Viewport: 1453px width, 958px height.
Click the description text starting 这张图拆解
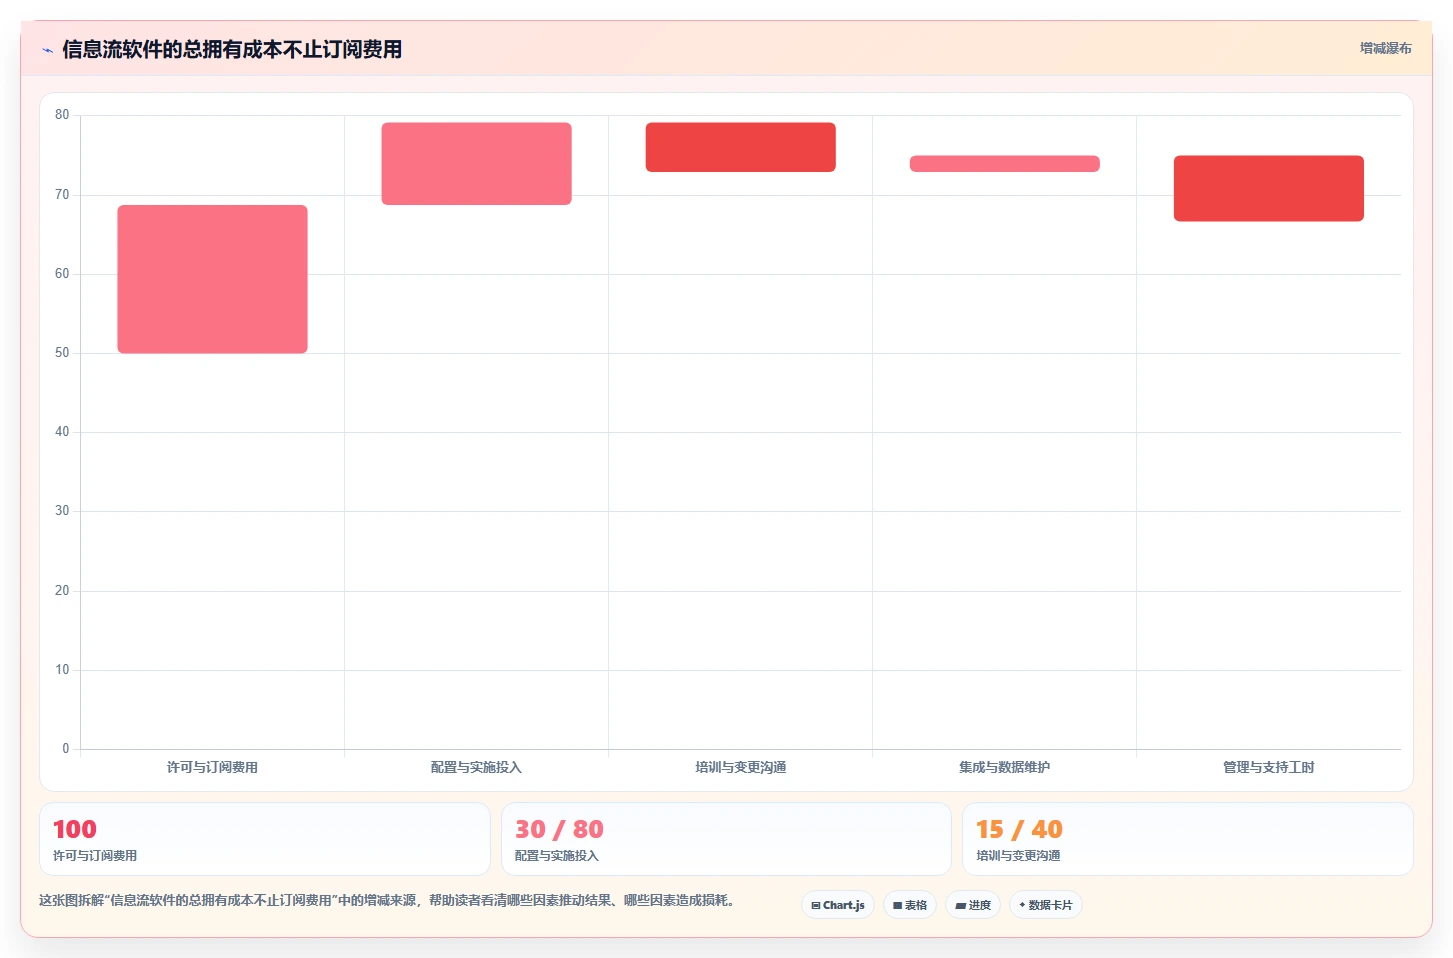389,900
